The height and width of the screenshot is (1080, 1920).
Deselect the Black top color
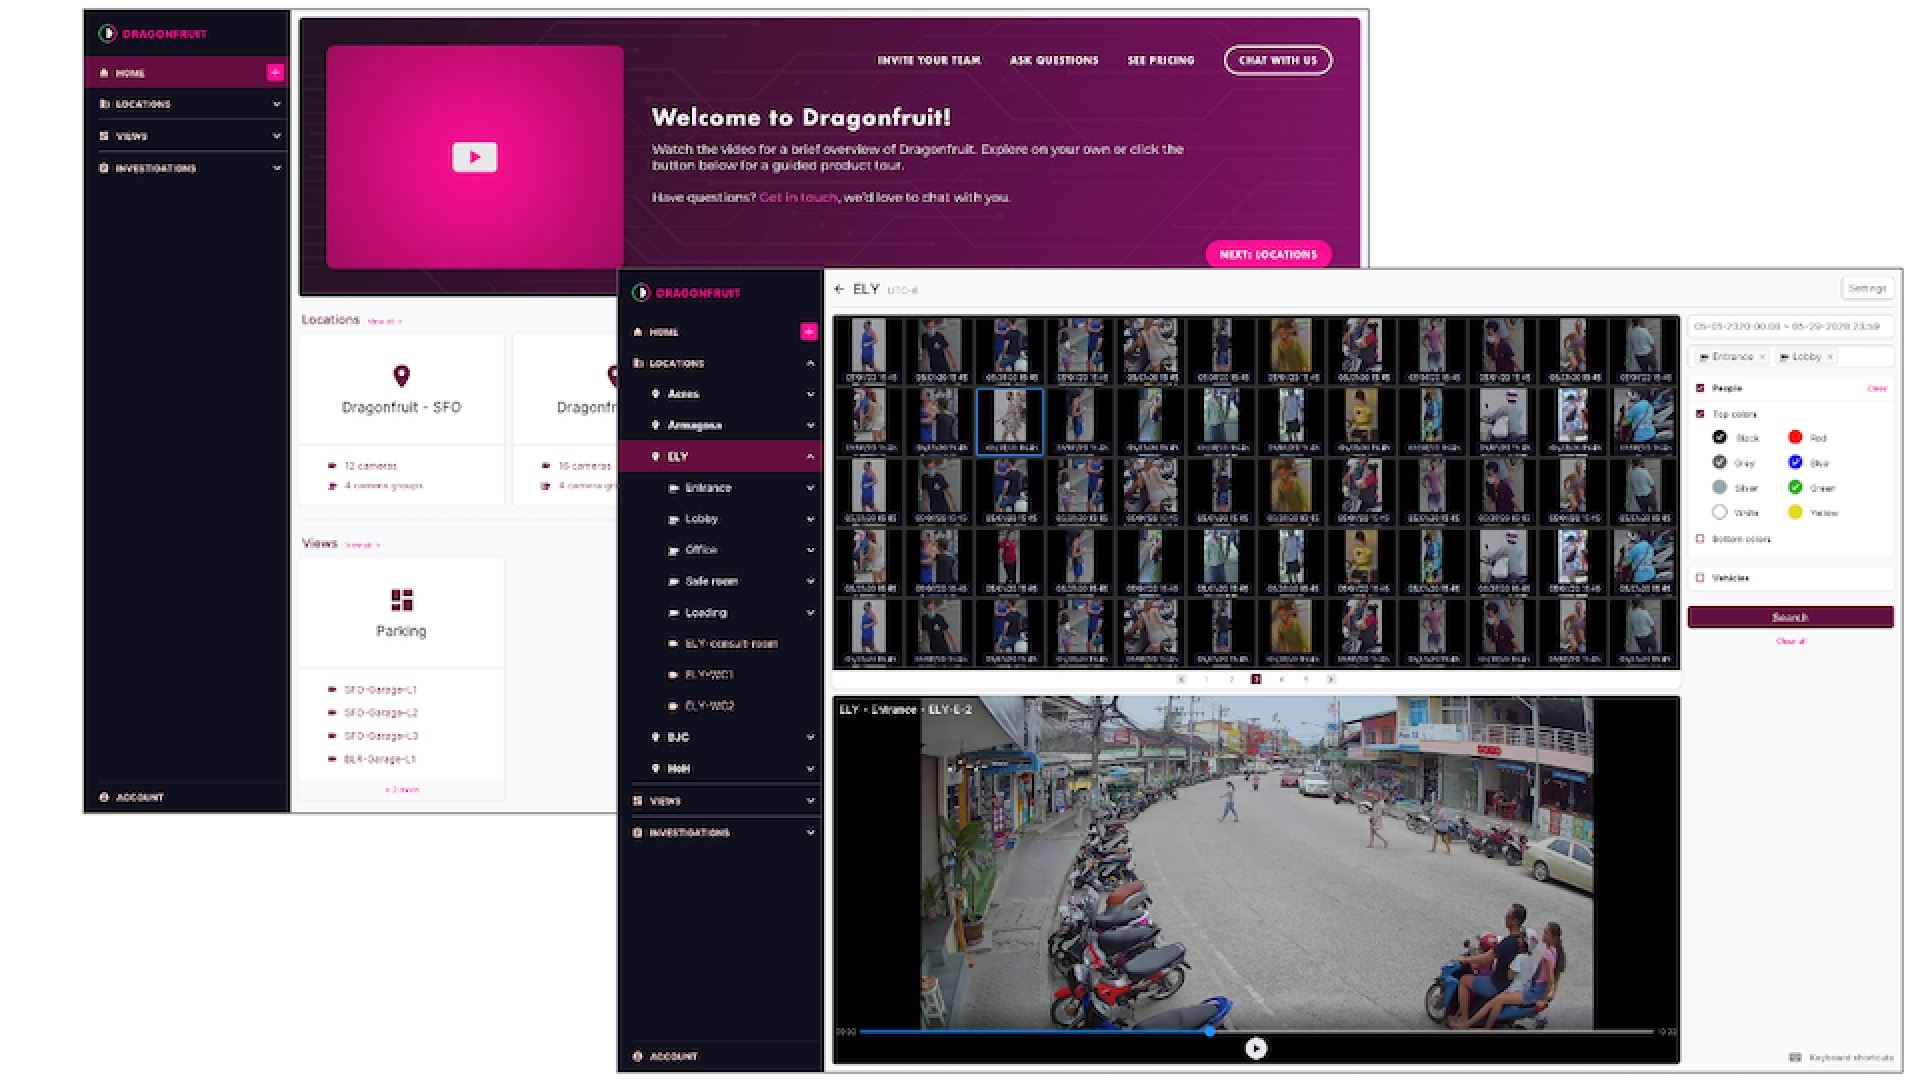pos(1720,437)
